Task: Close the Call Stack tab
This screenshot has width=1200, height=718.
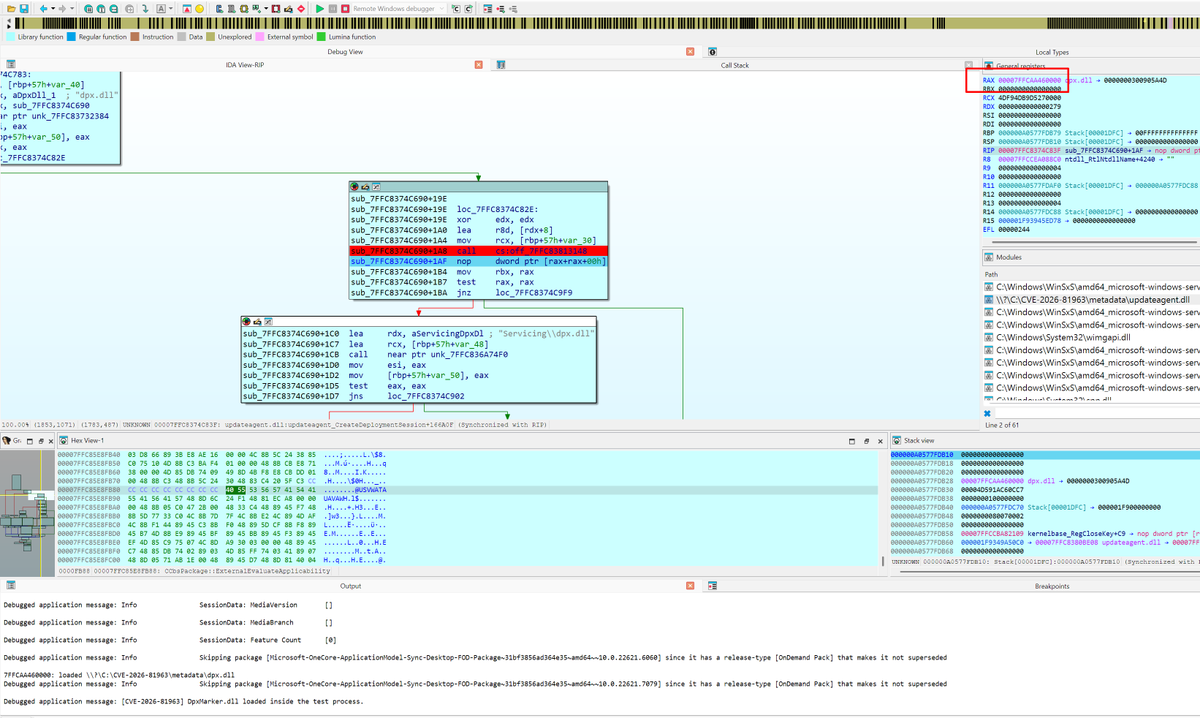Action: 968,65
